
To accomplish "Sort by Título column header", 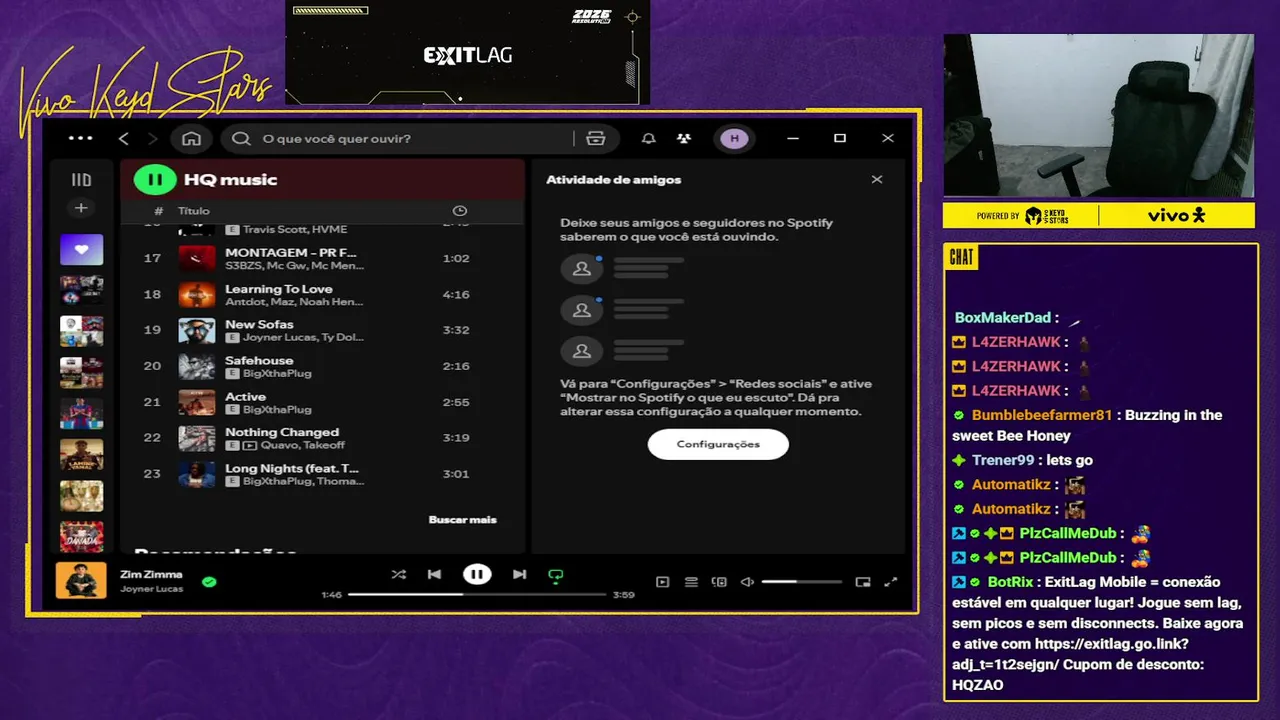I will tap(194, 211).
